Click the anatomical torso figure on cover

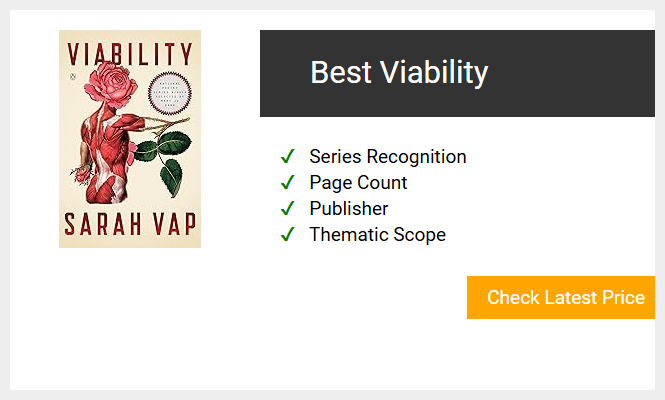tap(108, 155)
